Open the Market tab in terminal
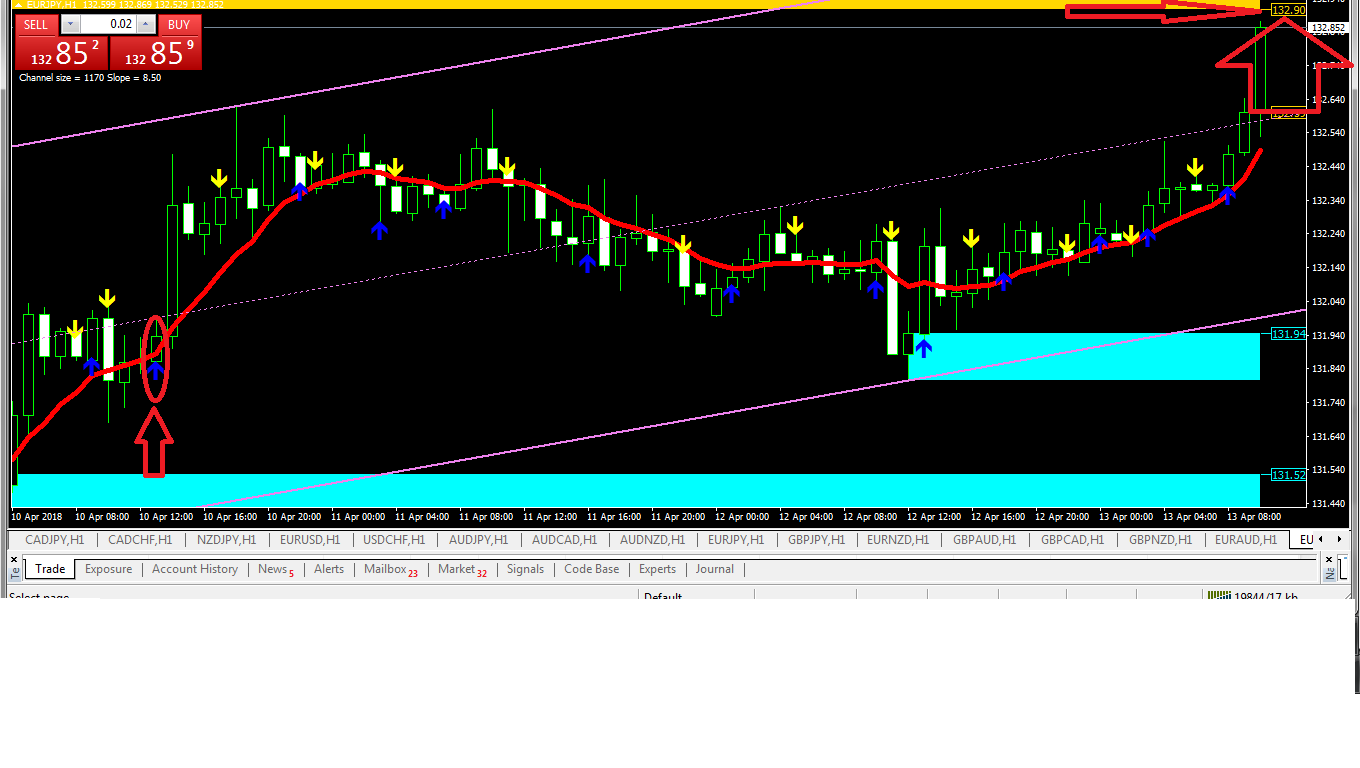Image resolution: width=1360 pixels, height=768 pixels. coord(456,569)
